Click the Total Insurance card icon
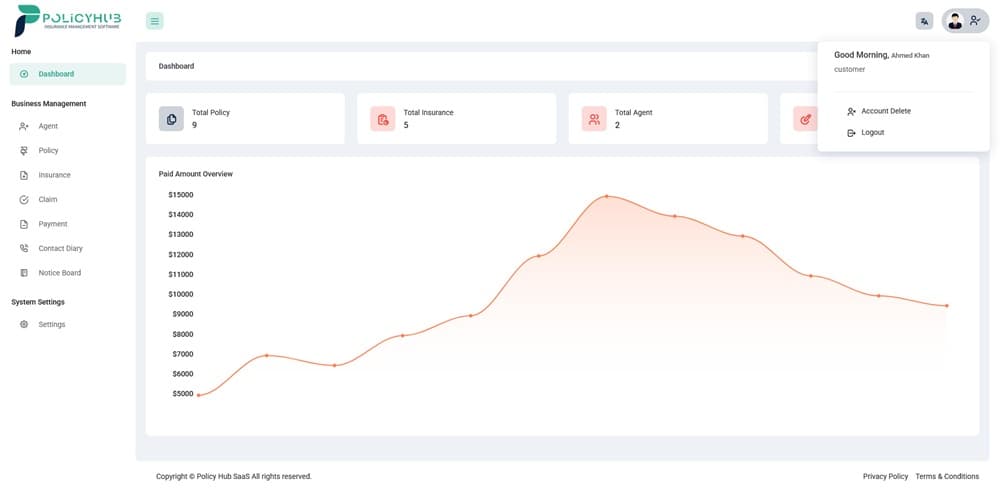Image resolution: width=1000 pixels, height=493 pixels. tap(383, 119)
